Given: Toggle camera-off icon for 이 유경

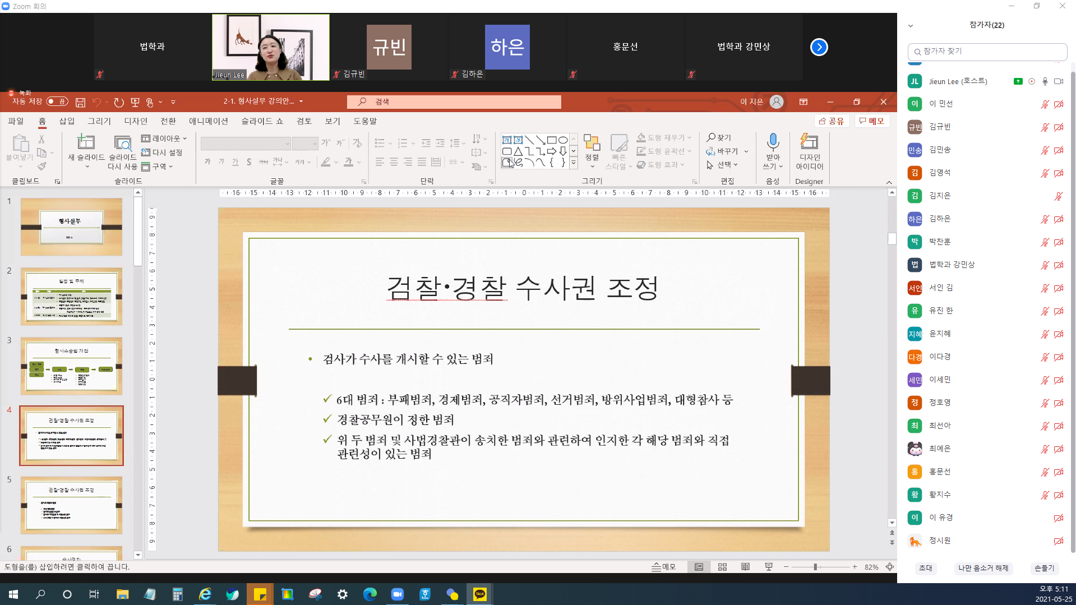Looking at the screenshot, I should (1059, 518).
